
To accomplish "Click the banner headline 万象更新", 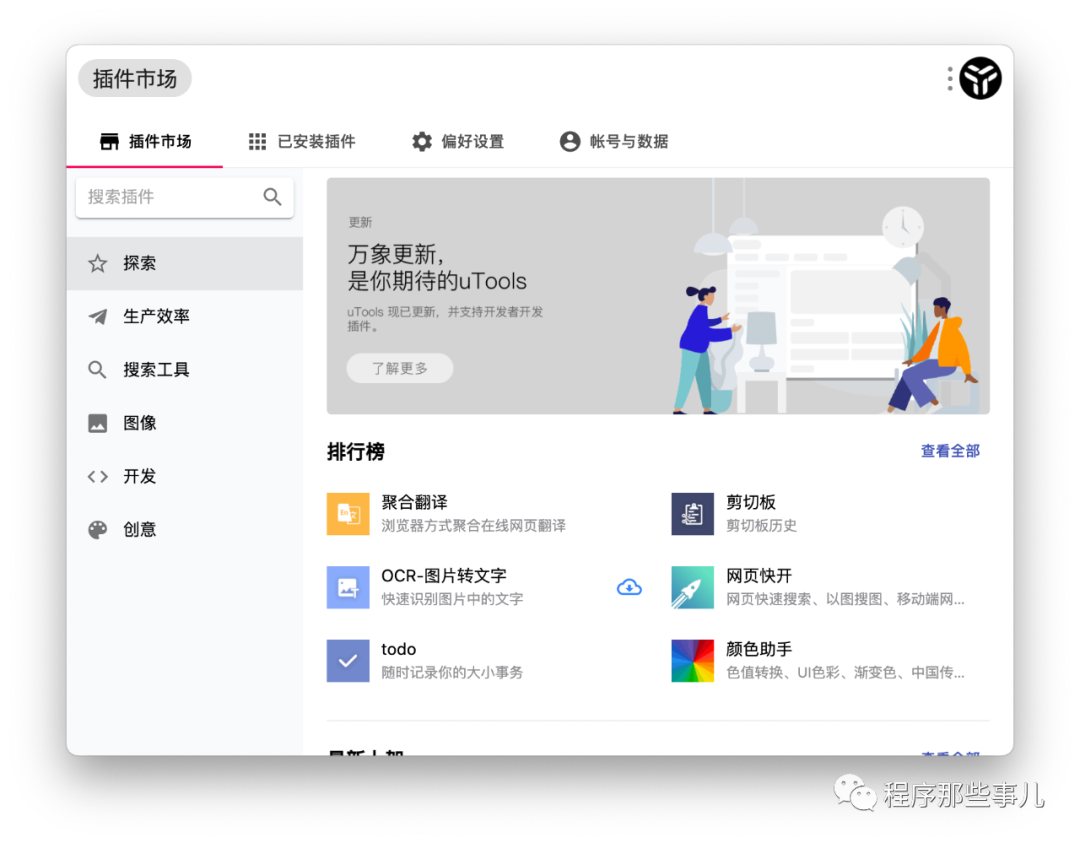I will tap(395, 255).
